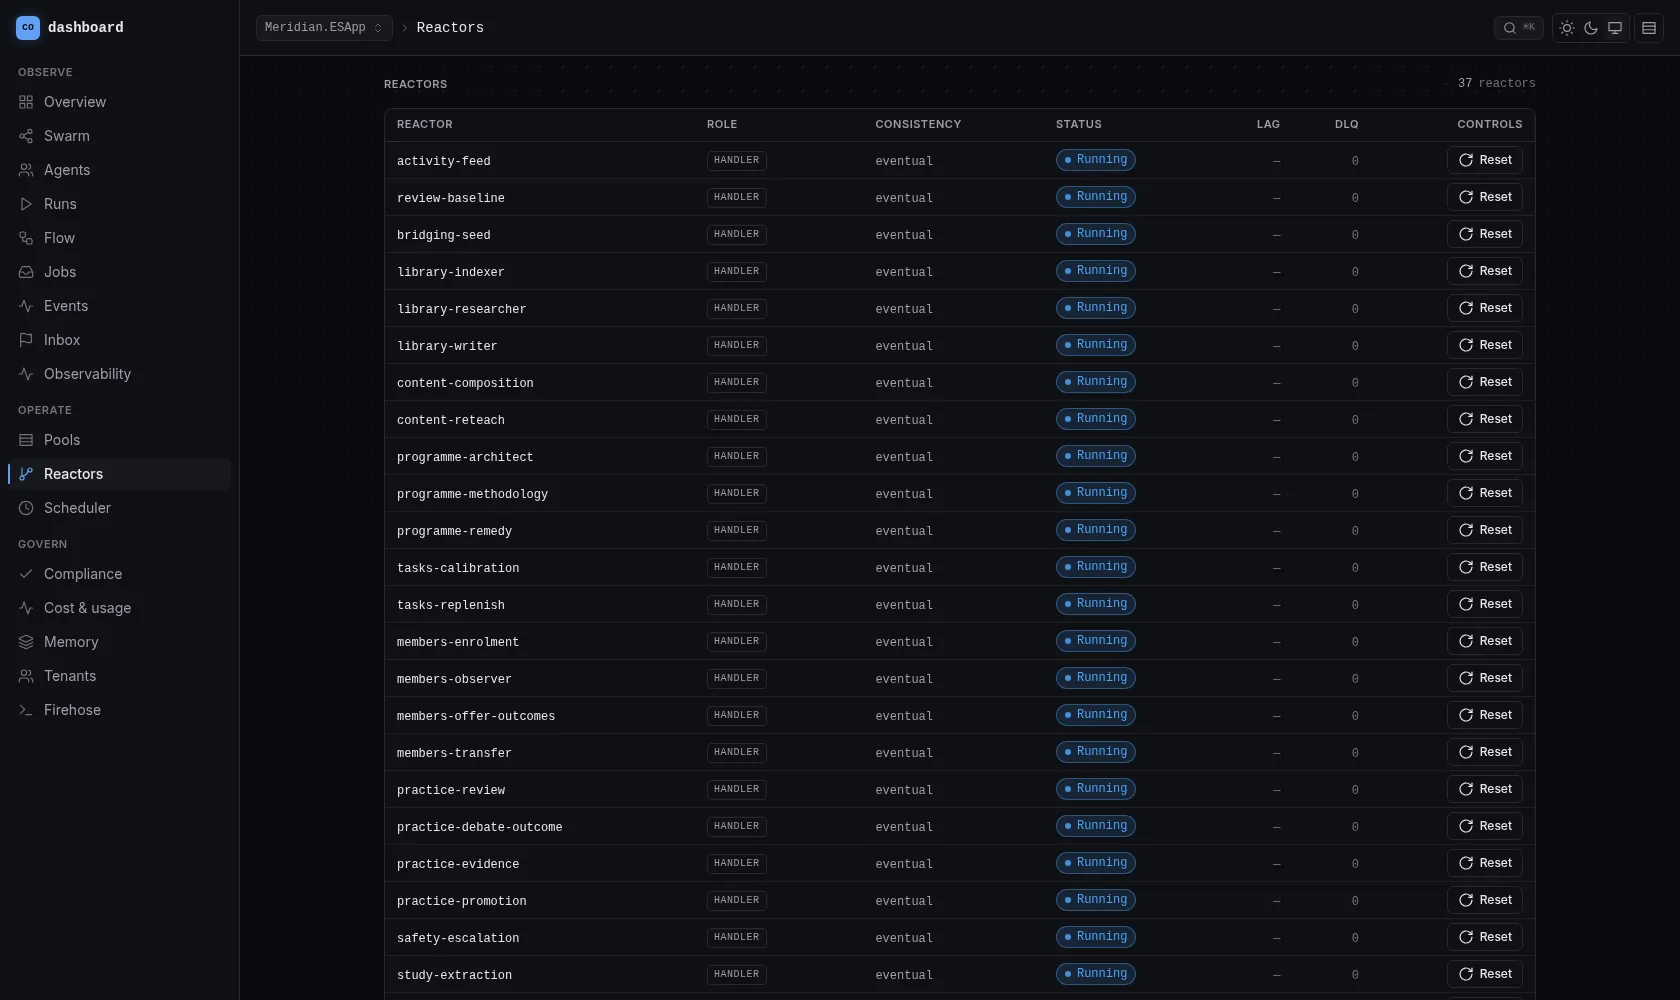Click Running status of study-extraction
The image size is (1680, 1000).
point(1095,974)
